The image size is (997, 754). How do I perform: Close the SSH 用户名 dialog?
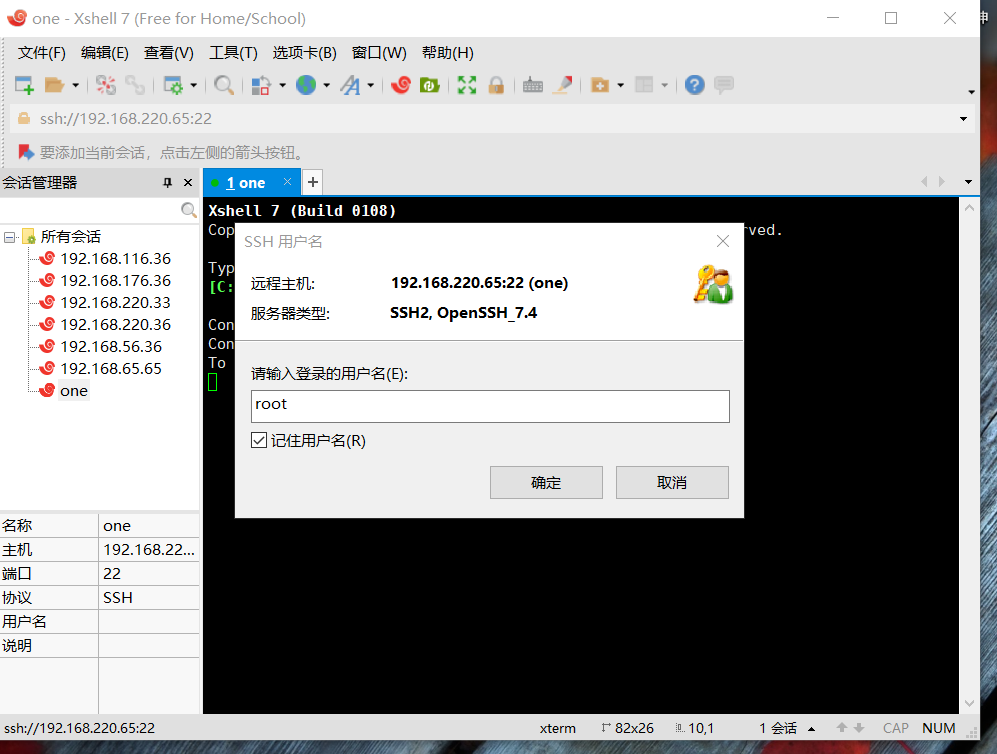(722, 242)
